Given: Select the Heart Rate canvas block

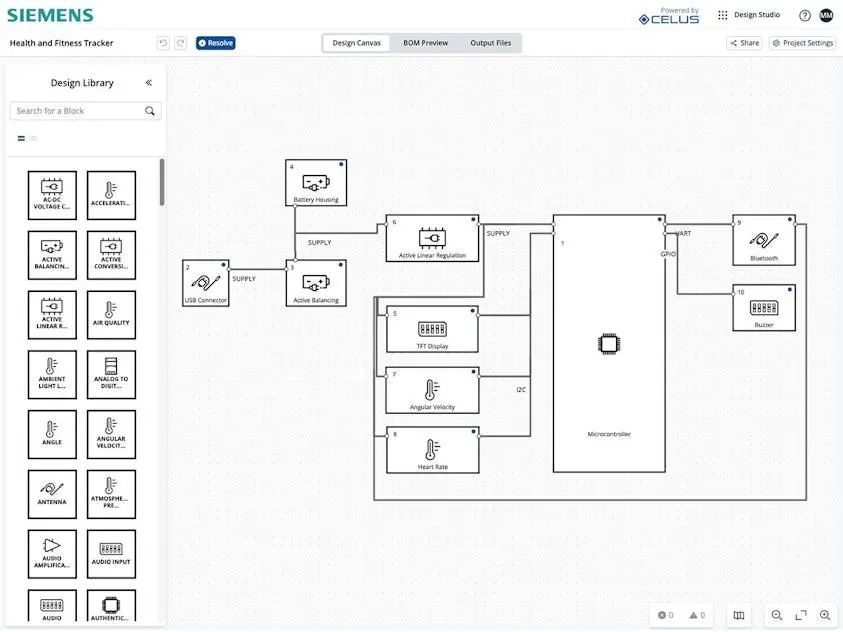Looking at the screenshot, I should coord(432,450).
